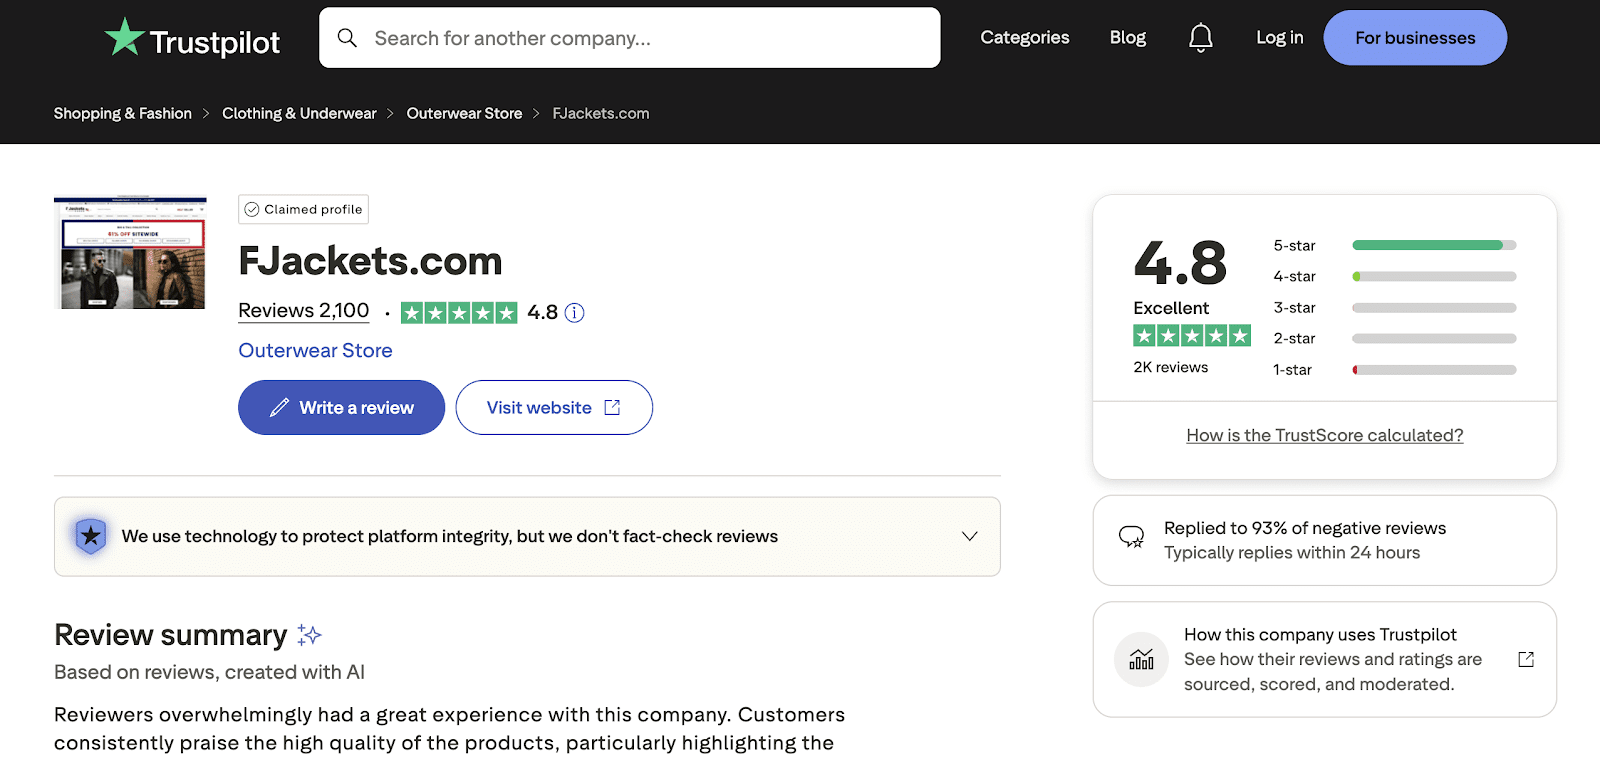This screenshot has height=761, width=1600.
Task: Open the Reviews 2,100 link
Action: pyautogui.click(x=302, y=311)
